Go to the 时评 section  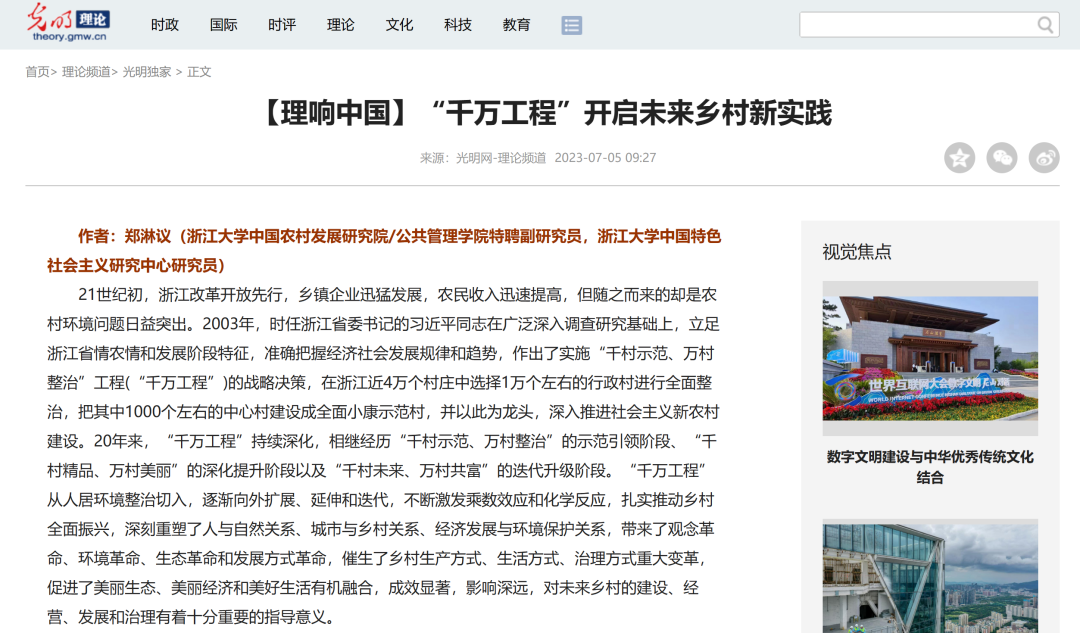pyautogui.click(x=282, y=25)
